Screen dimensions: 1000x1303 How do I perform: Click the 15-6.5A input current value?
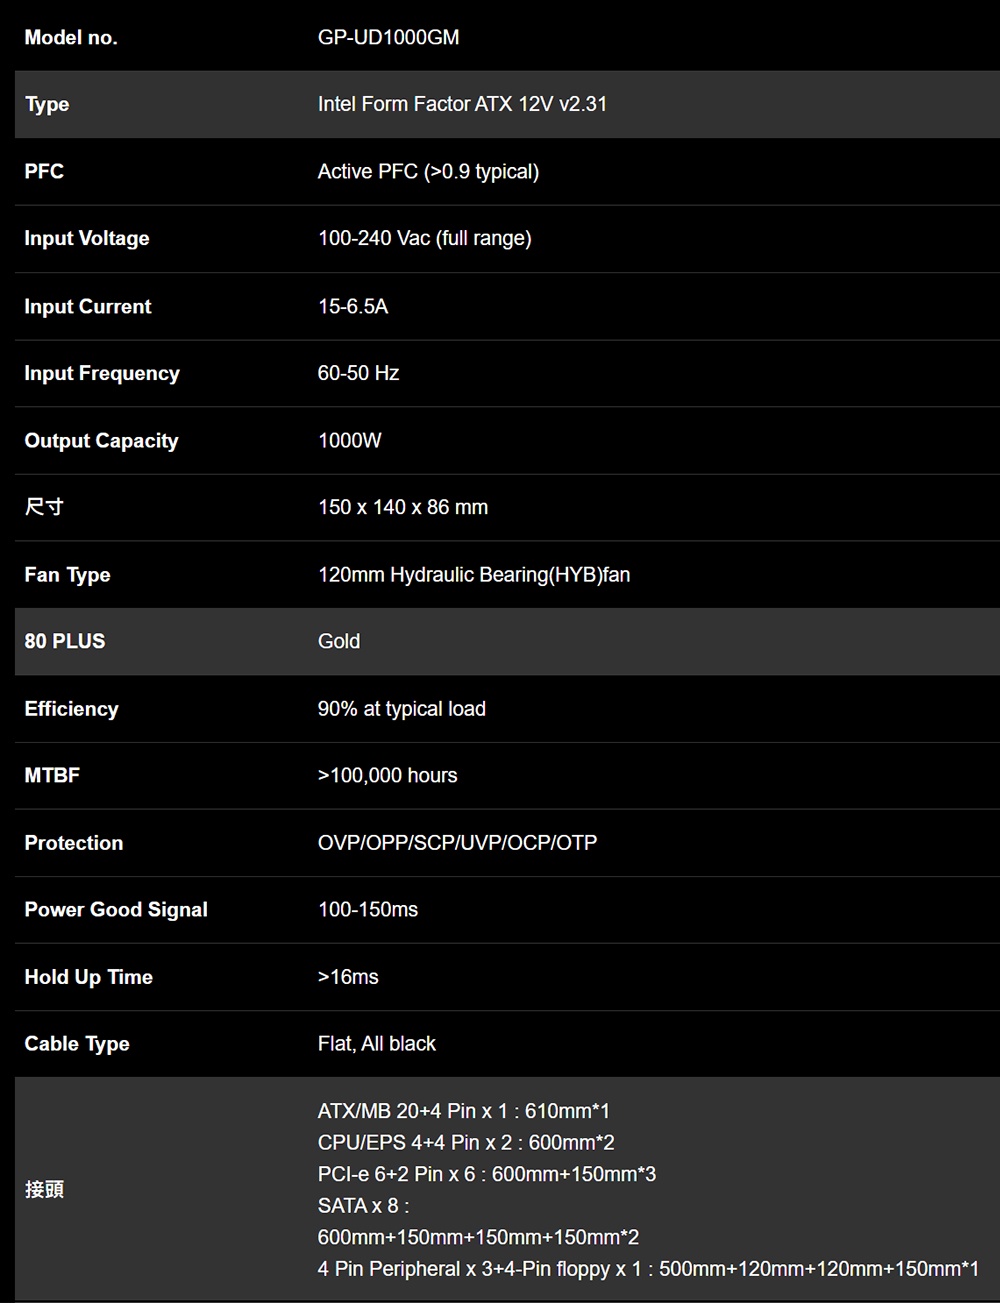tap(353, 307)
